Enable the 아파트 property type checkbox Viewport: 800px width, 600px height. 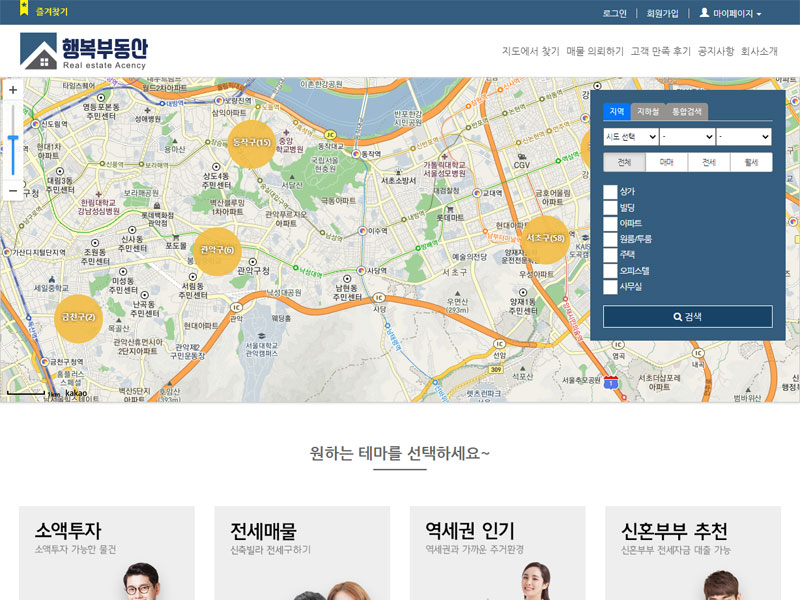pyautogui.click(x=610, y=223)
